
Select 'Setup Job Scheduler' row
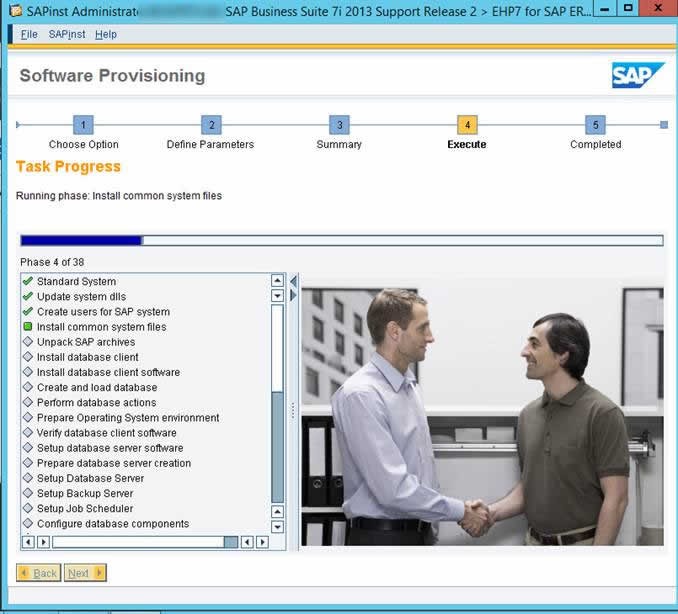point(145,508)
